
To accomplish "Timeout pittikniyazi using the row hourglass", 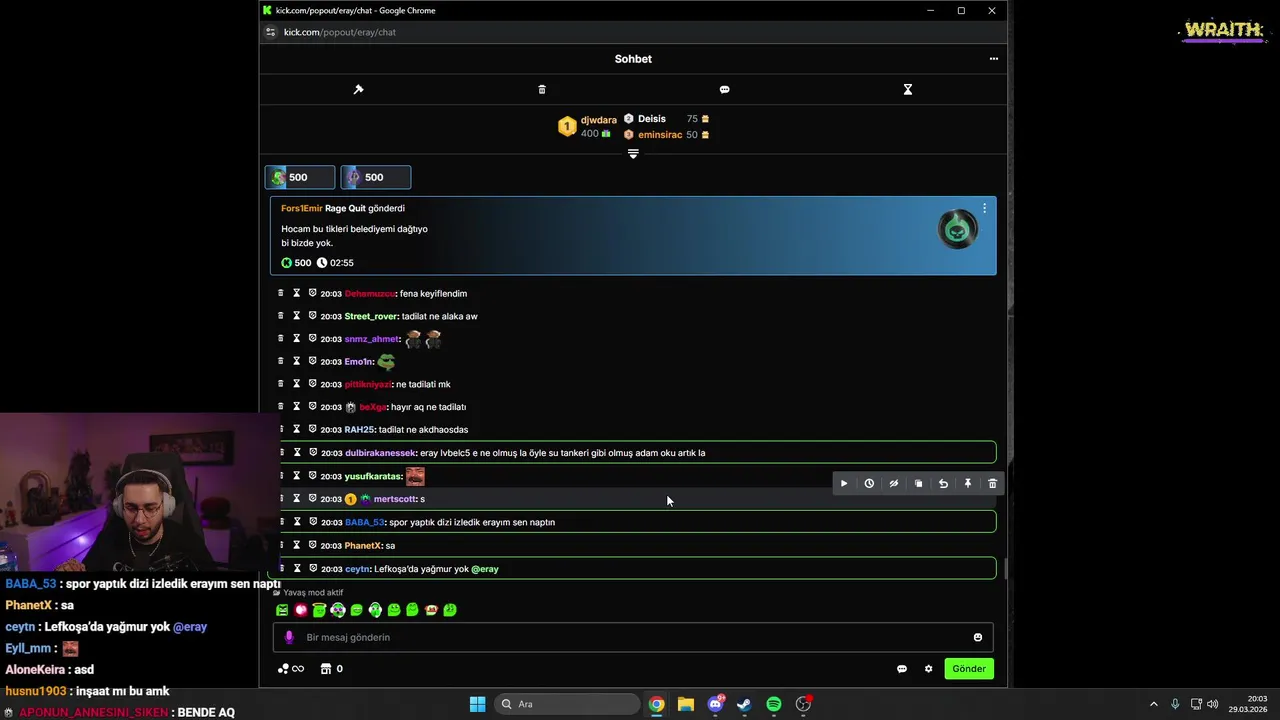I will [x=296, y=384].
